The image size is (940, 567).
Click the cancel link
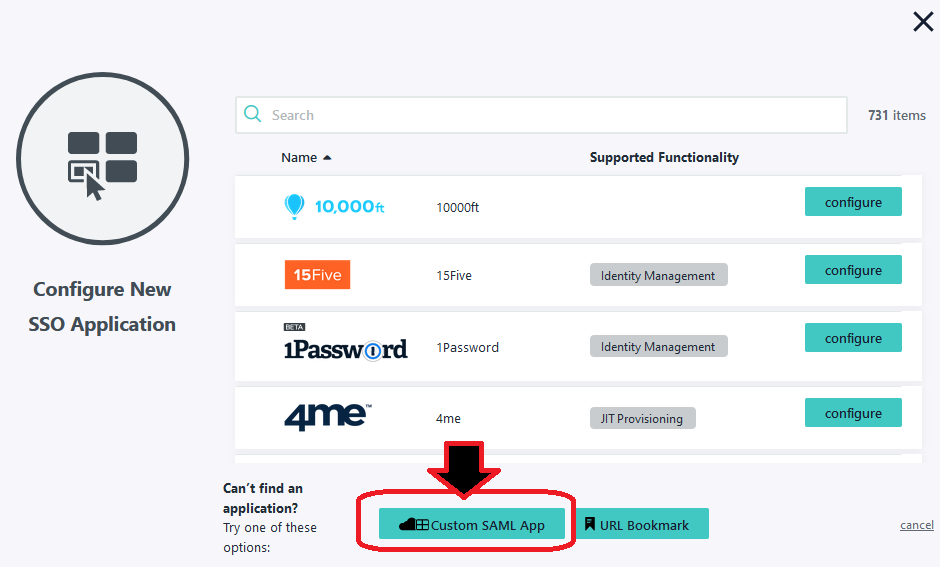(x=917, y=525)
